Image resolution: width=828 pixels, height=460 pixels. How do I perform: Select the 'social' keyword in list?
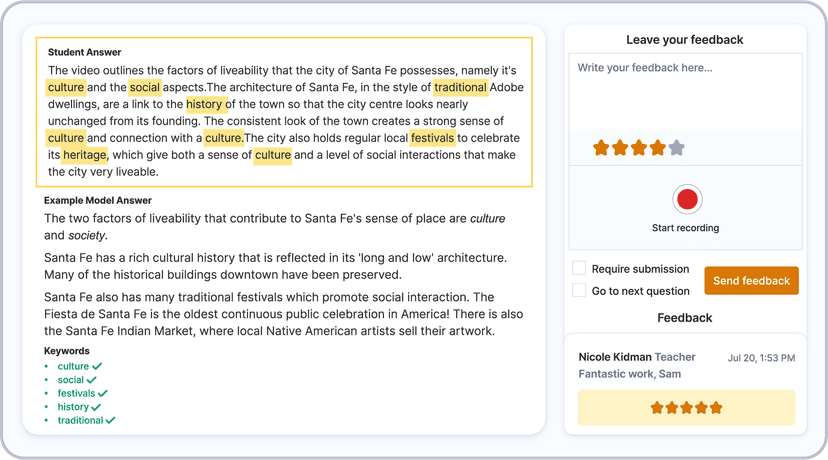tap(71, 380)
